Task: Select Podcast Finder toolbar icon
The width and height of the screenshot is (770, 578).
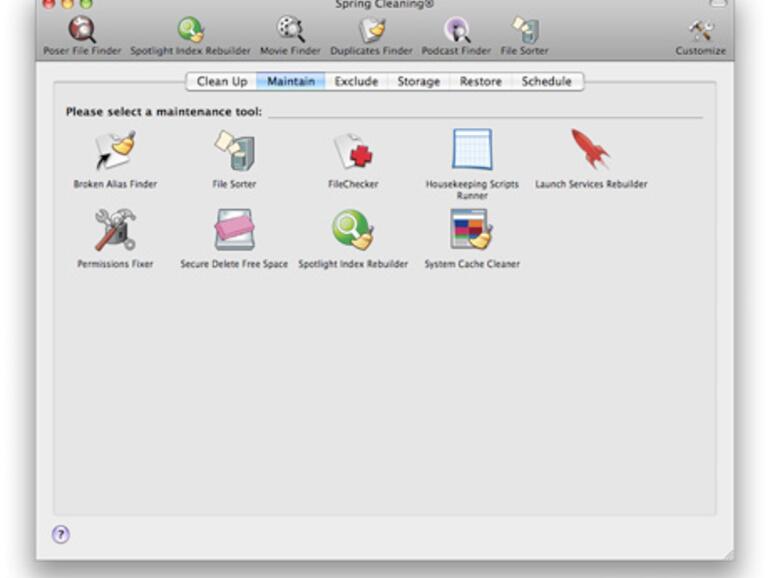Action: pyautogui.click(x=456, y=30)
